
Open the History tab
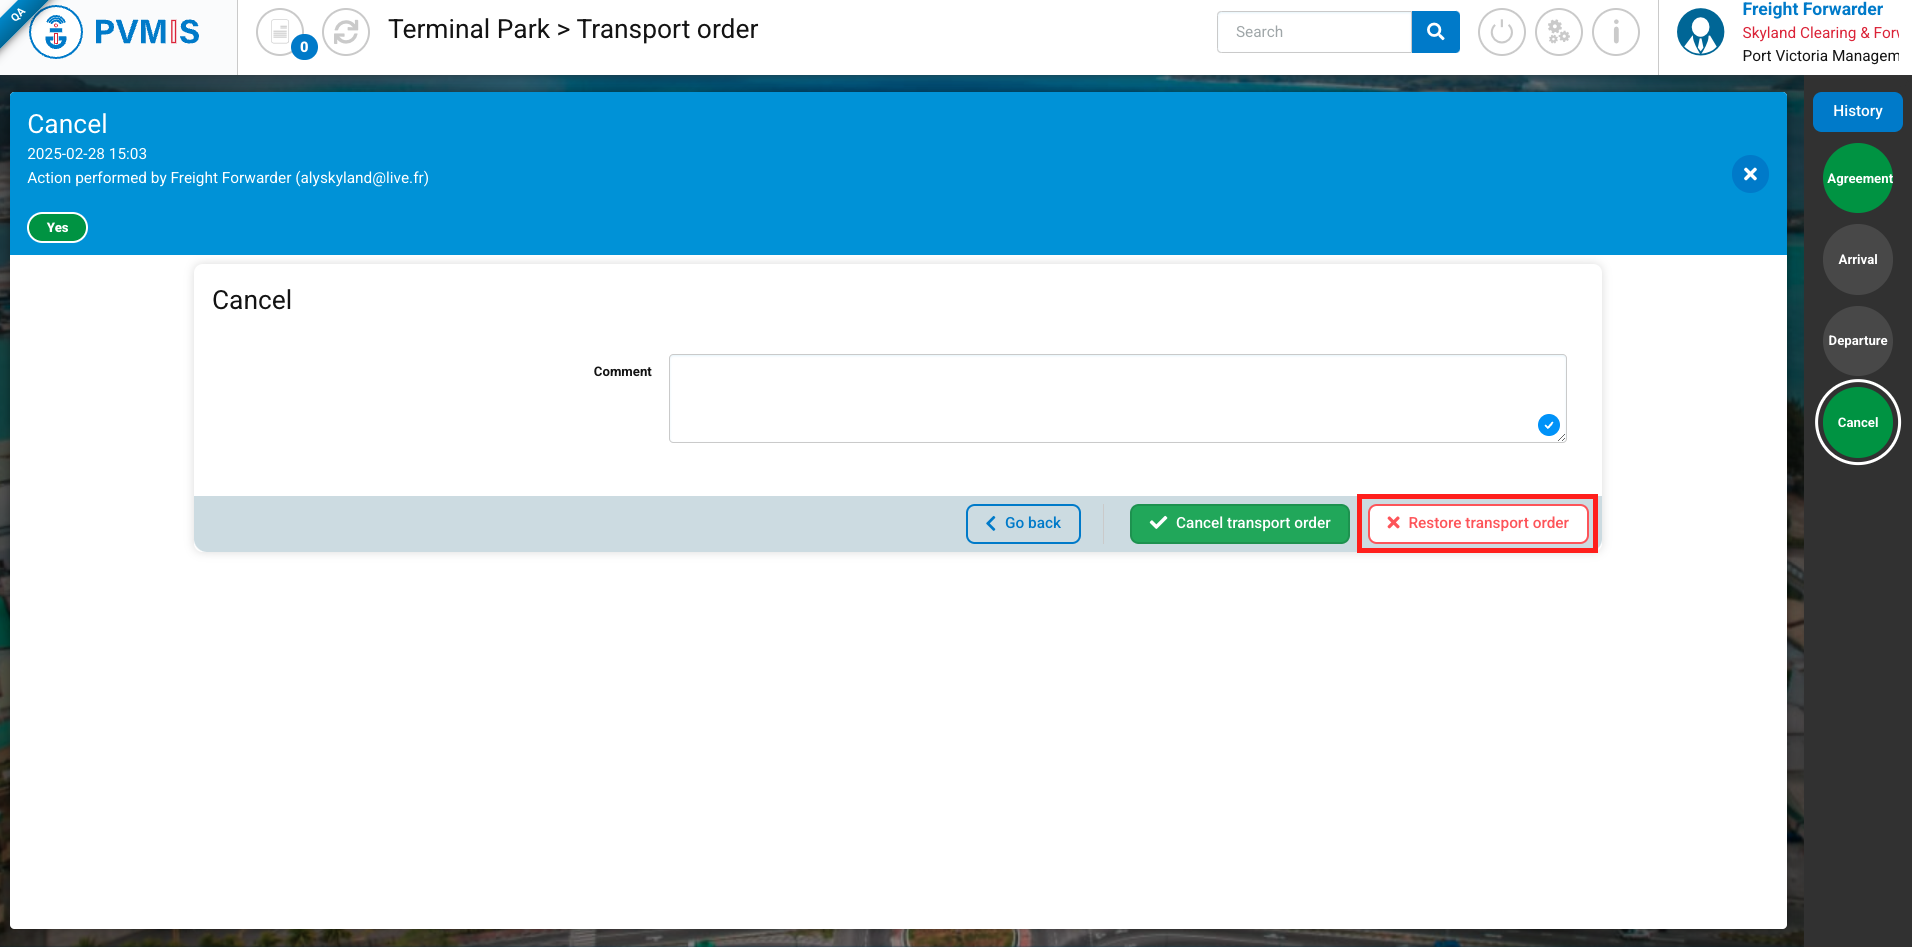click(x=1857, y=111)
